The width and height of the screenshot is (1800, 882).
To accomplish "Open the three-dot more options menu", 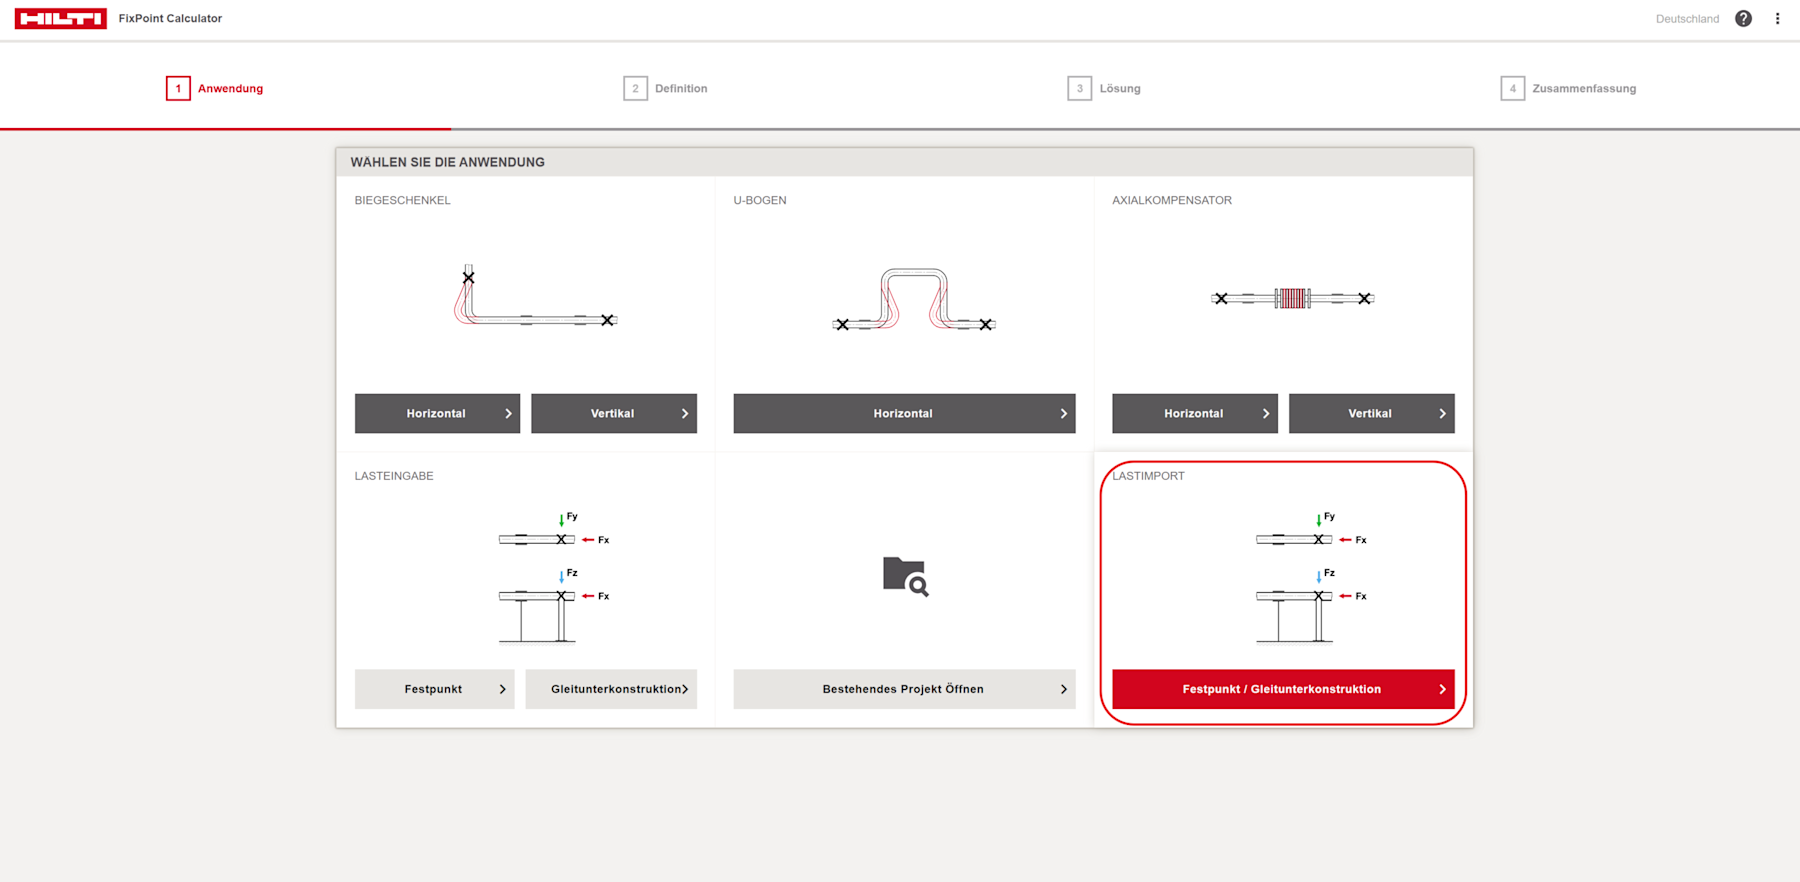I will coord(1777,19).
